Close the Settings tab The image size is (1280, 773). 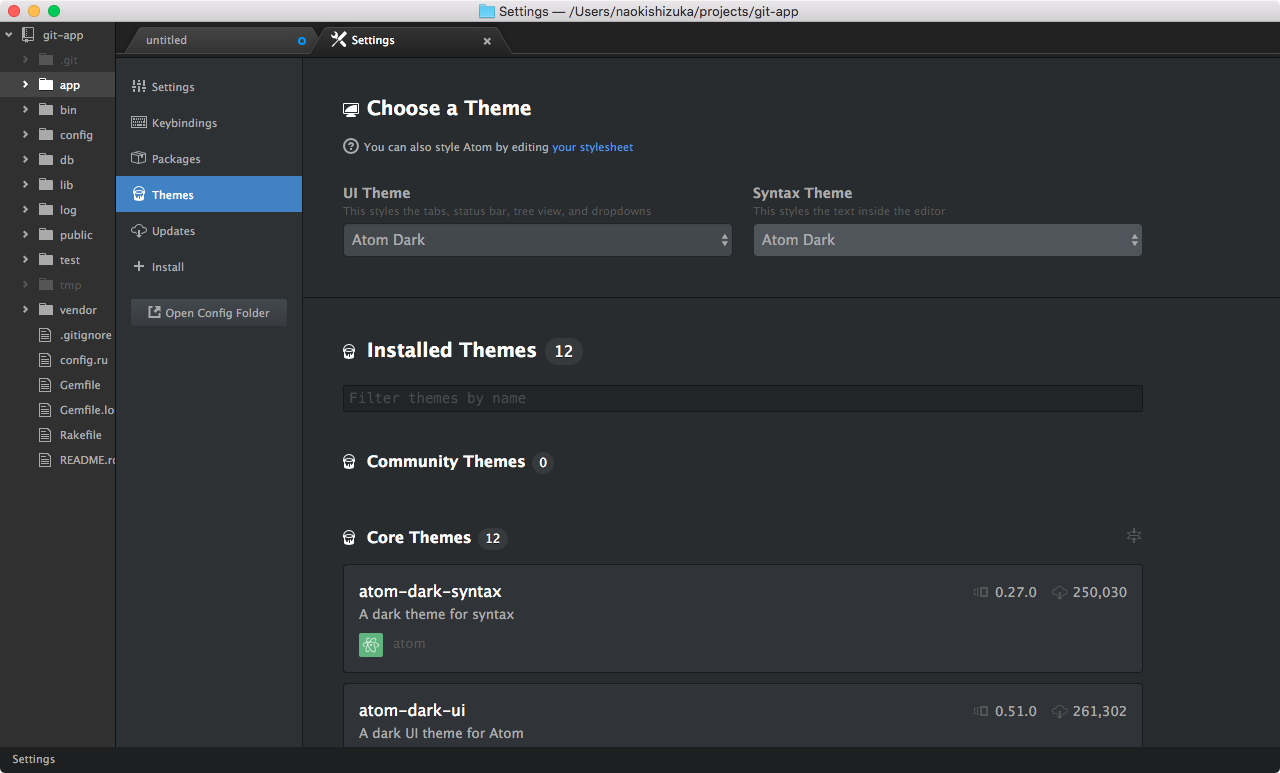coord(487,41)
